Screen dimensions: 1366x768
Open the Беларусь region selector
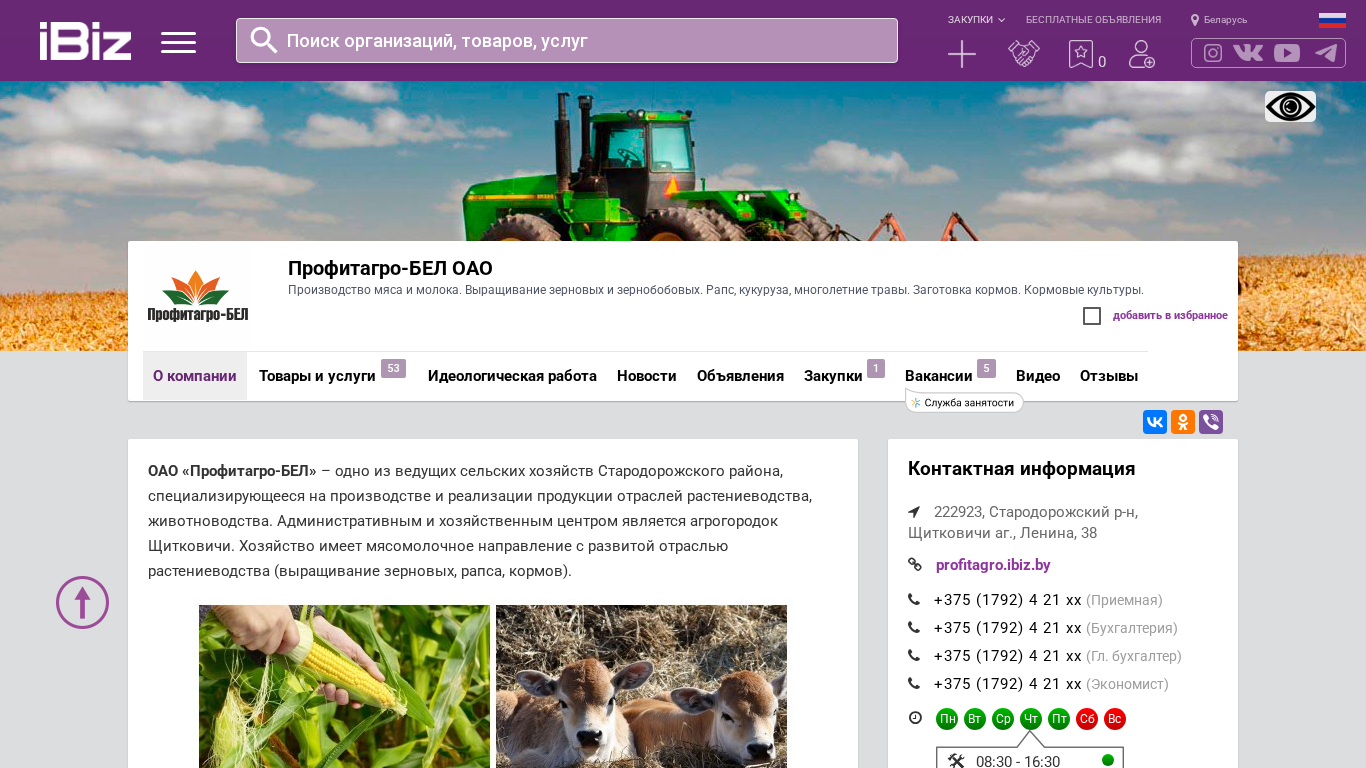[x=1219, y=20]
